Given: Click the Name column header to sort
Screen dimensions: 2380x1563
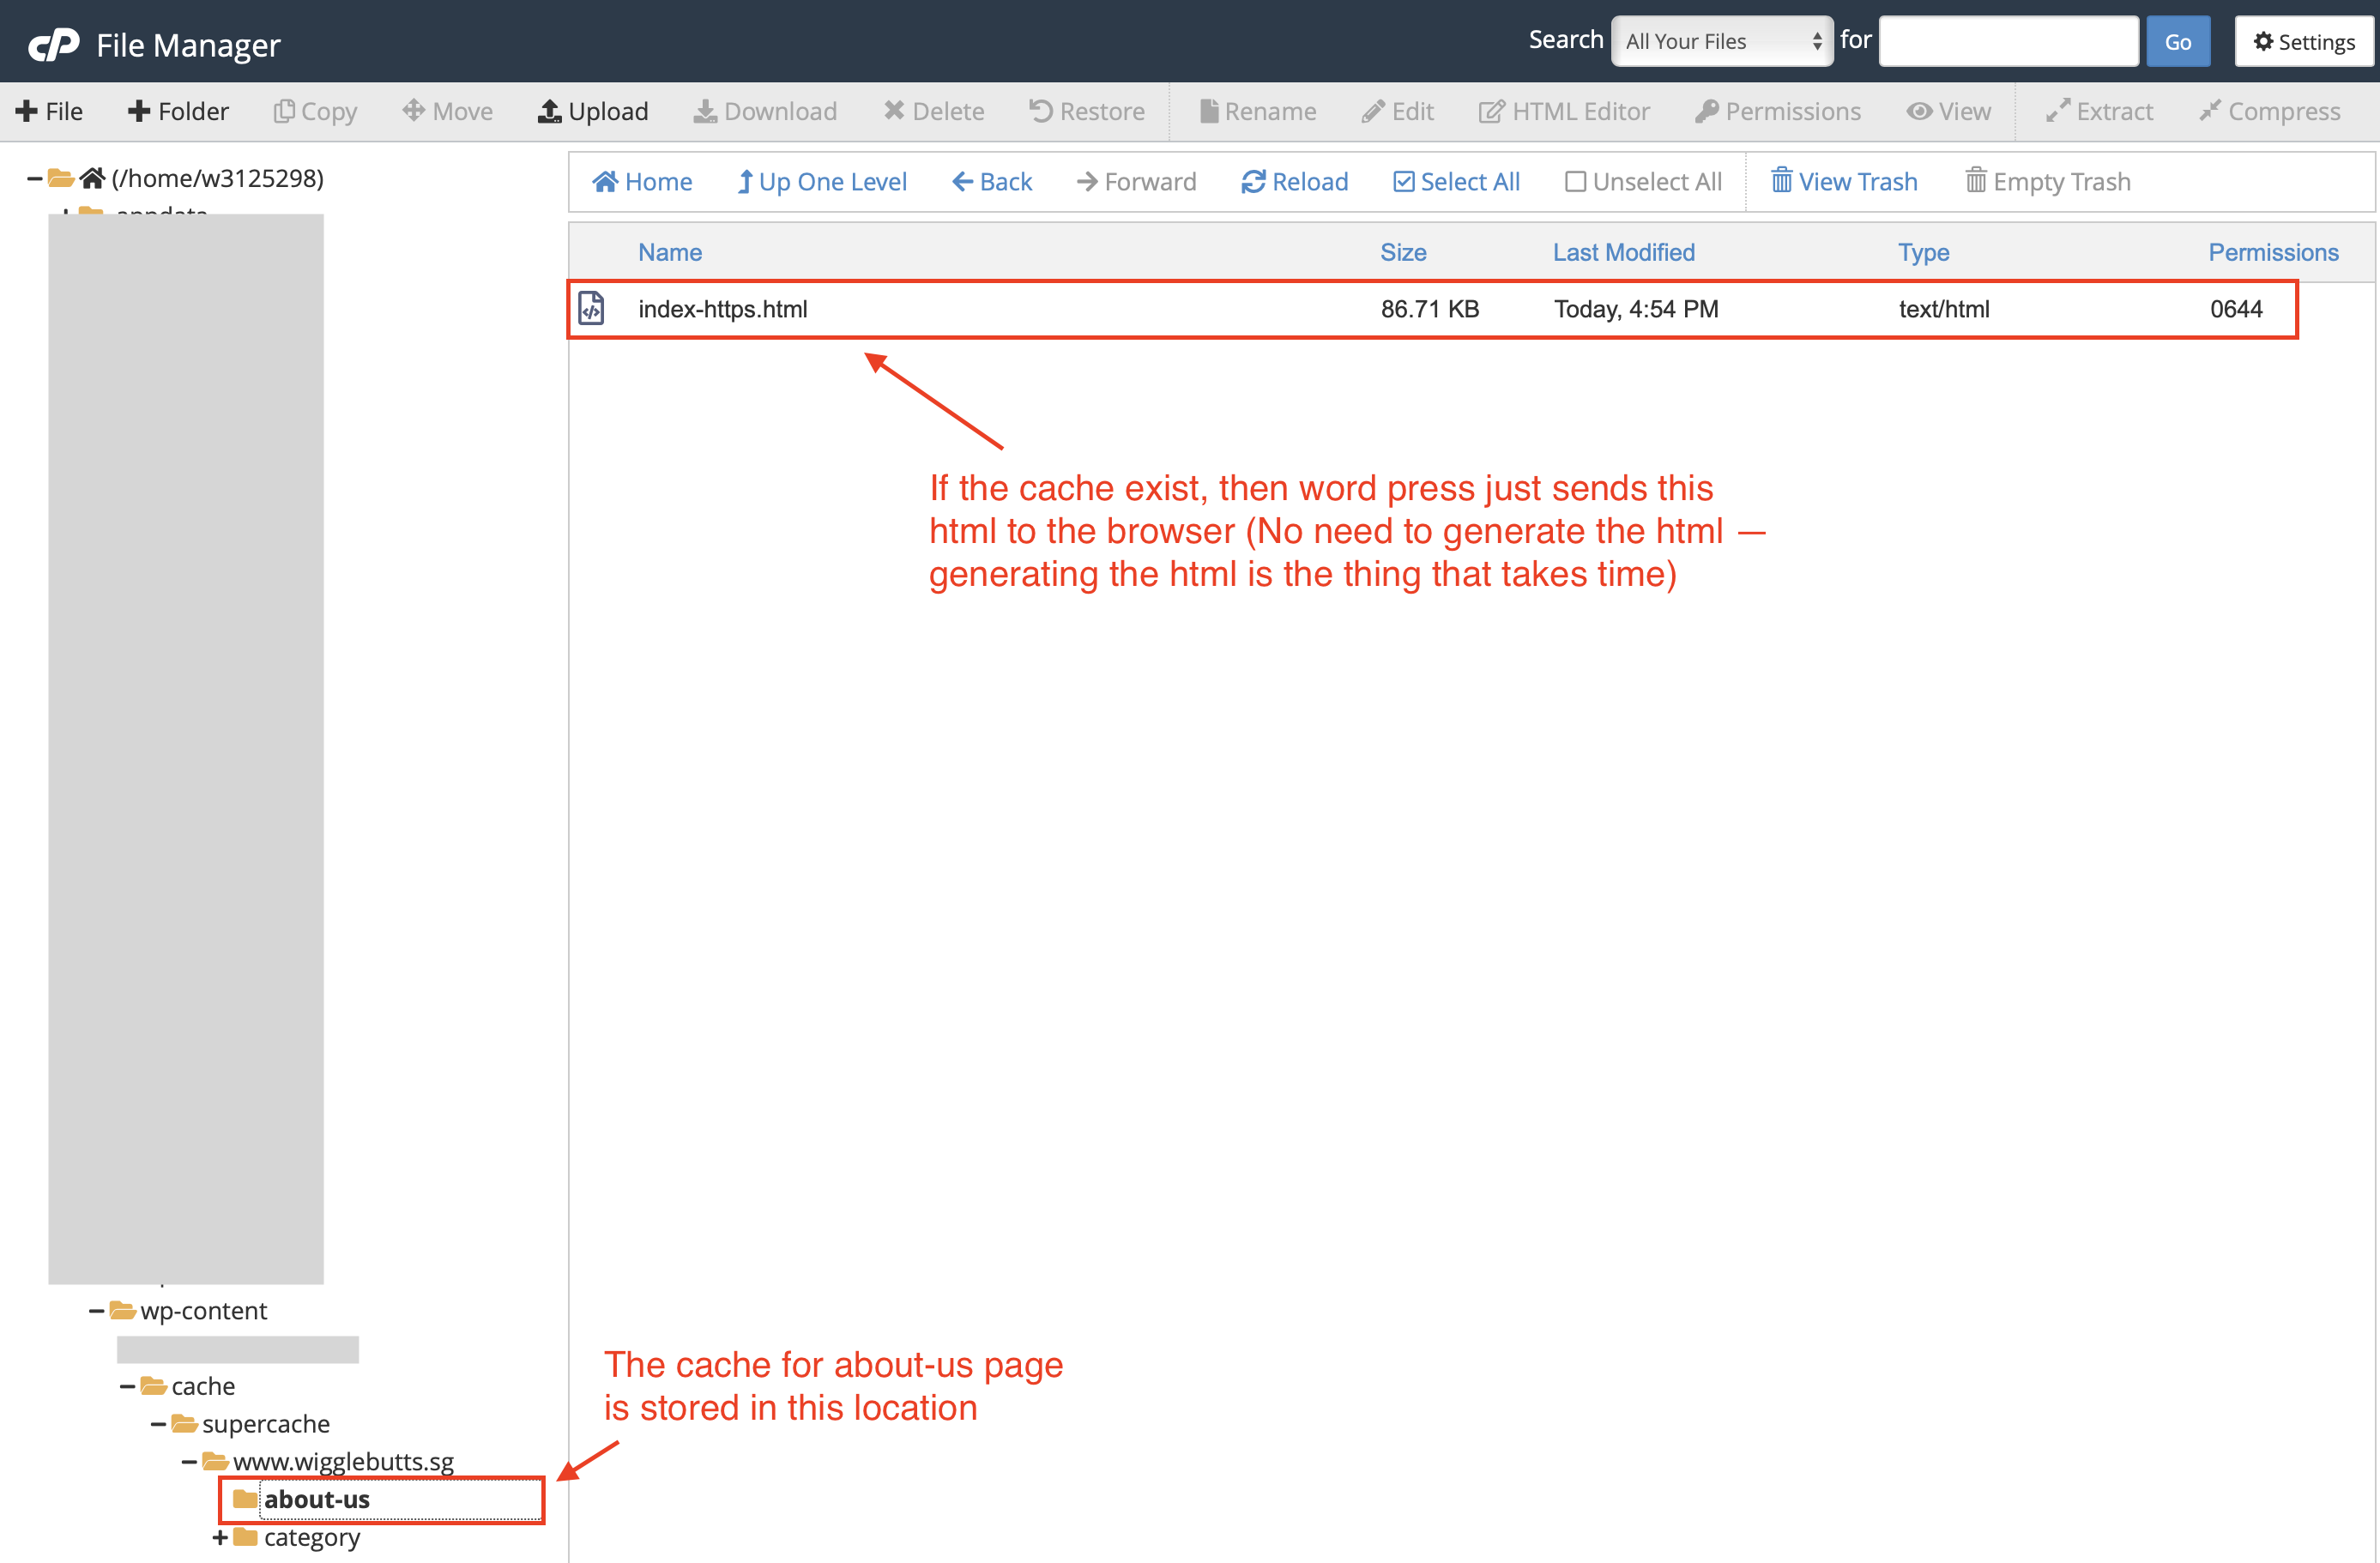Looking at the screenshot, I should point(668,251).
